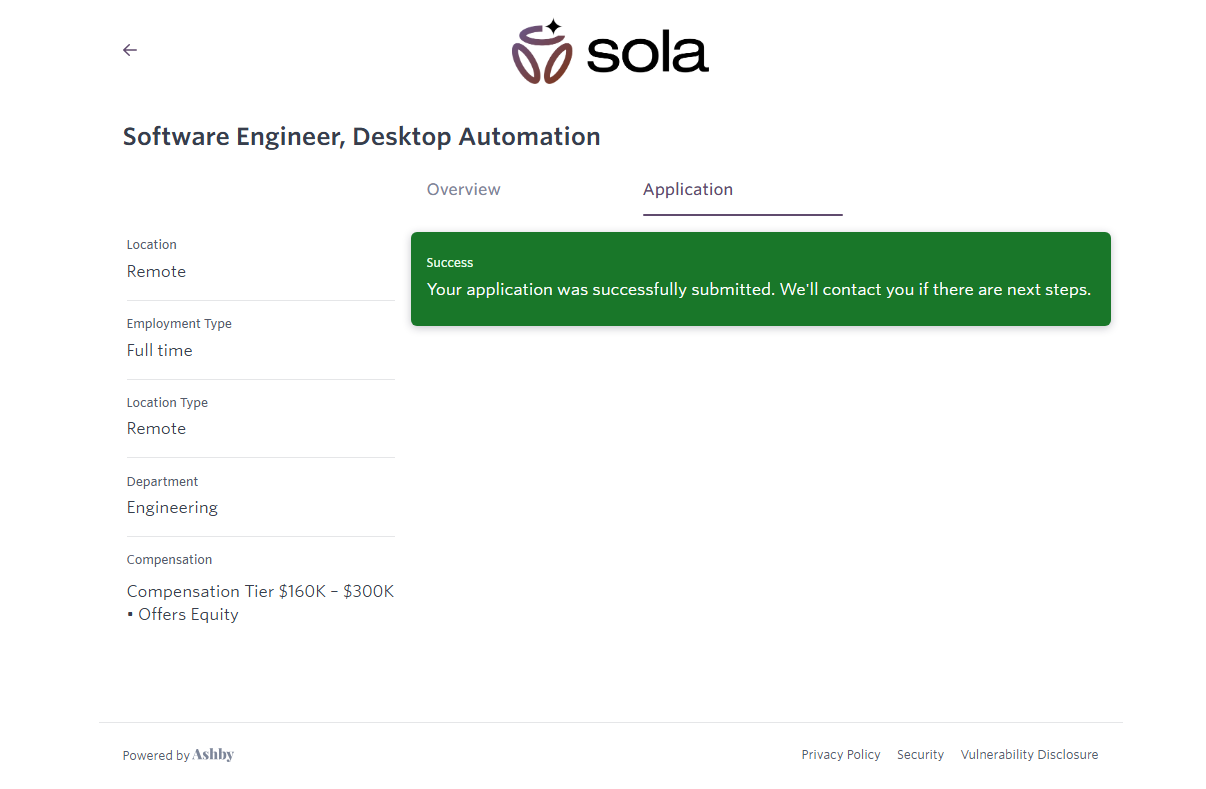Switch to the Overview tab
Image resolution: width=1206 pixels, height=789 pixels.
point(463,190)
